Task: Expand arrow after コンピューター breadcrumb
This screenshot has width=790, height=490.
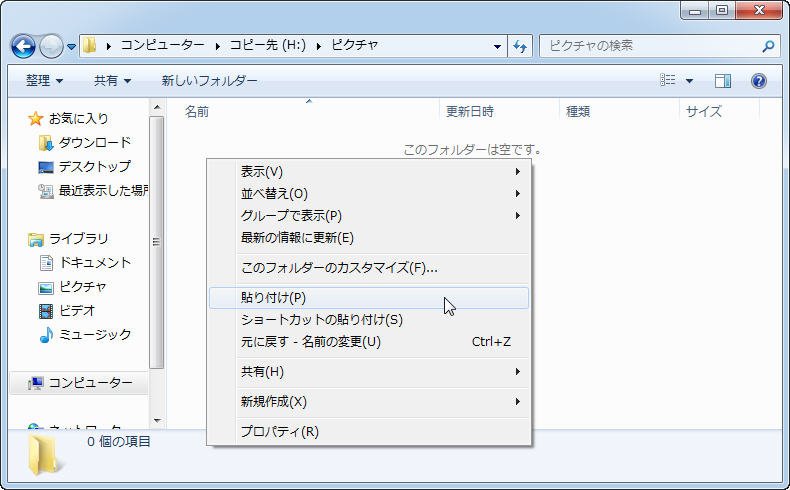Action: point(217,46)
